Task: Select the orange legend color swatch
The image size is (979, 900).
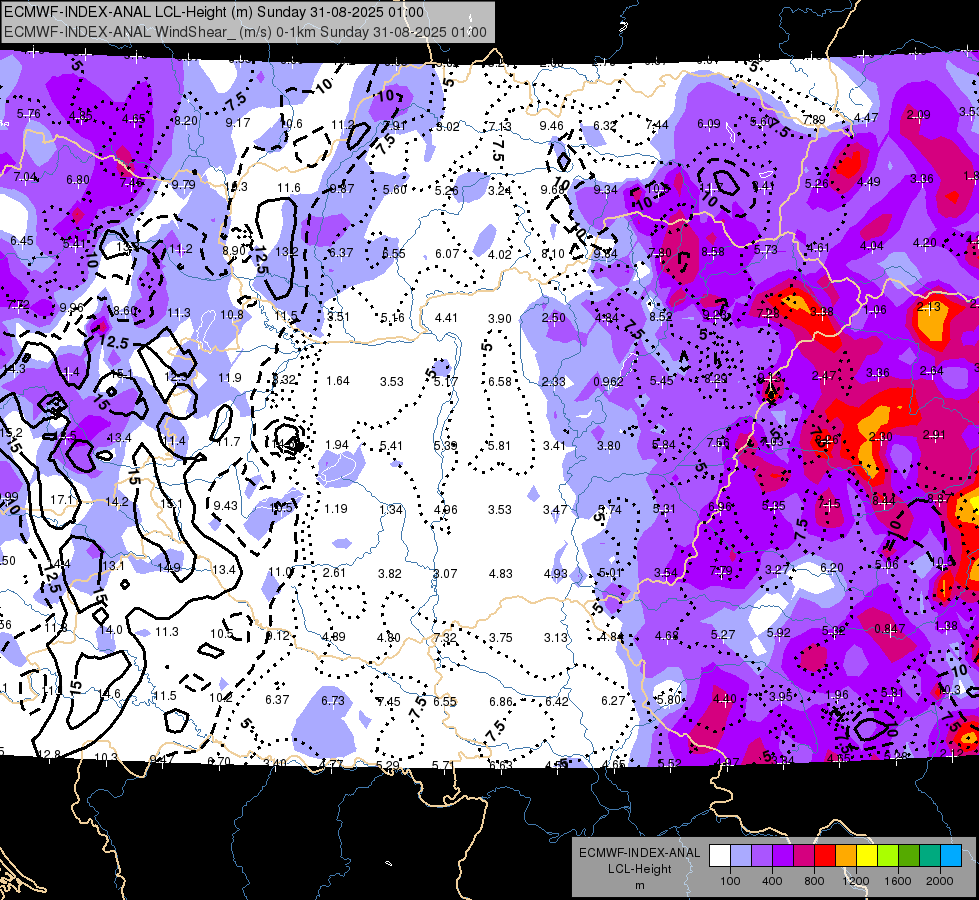Action: click(845, 856)
